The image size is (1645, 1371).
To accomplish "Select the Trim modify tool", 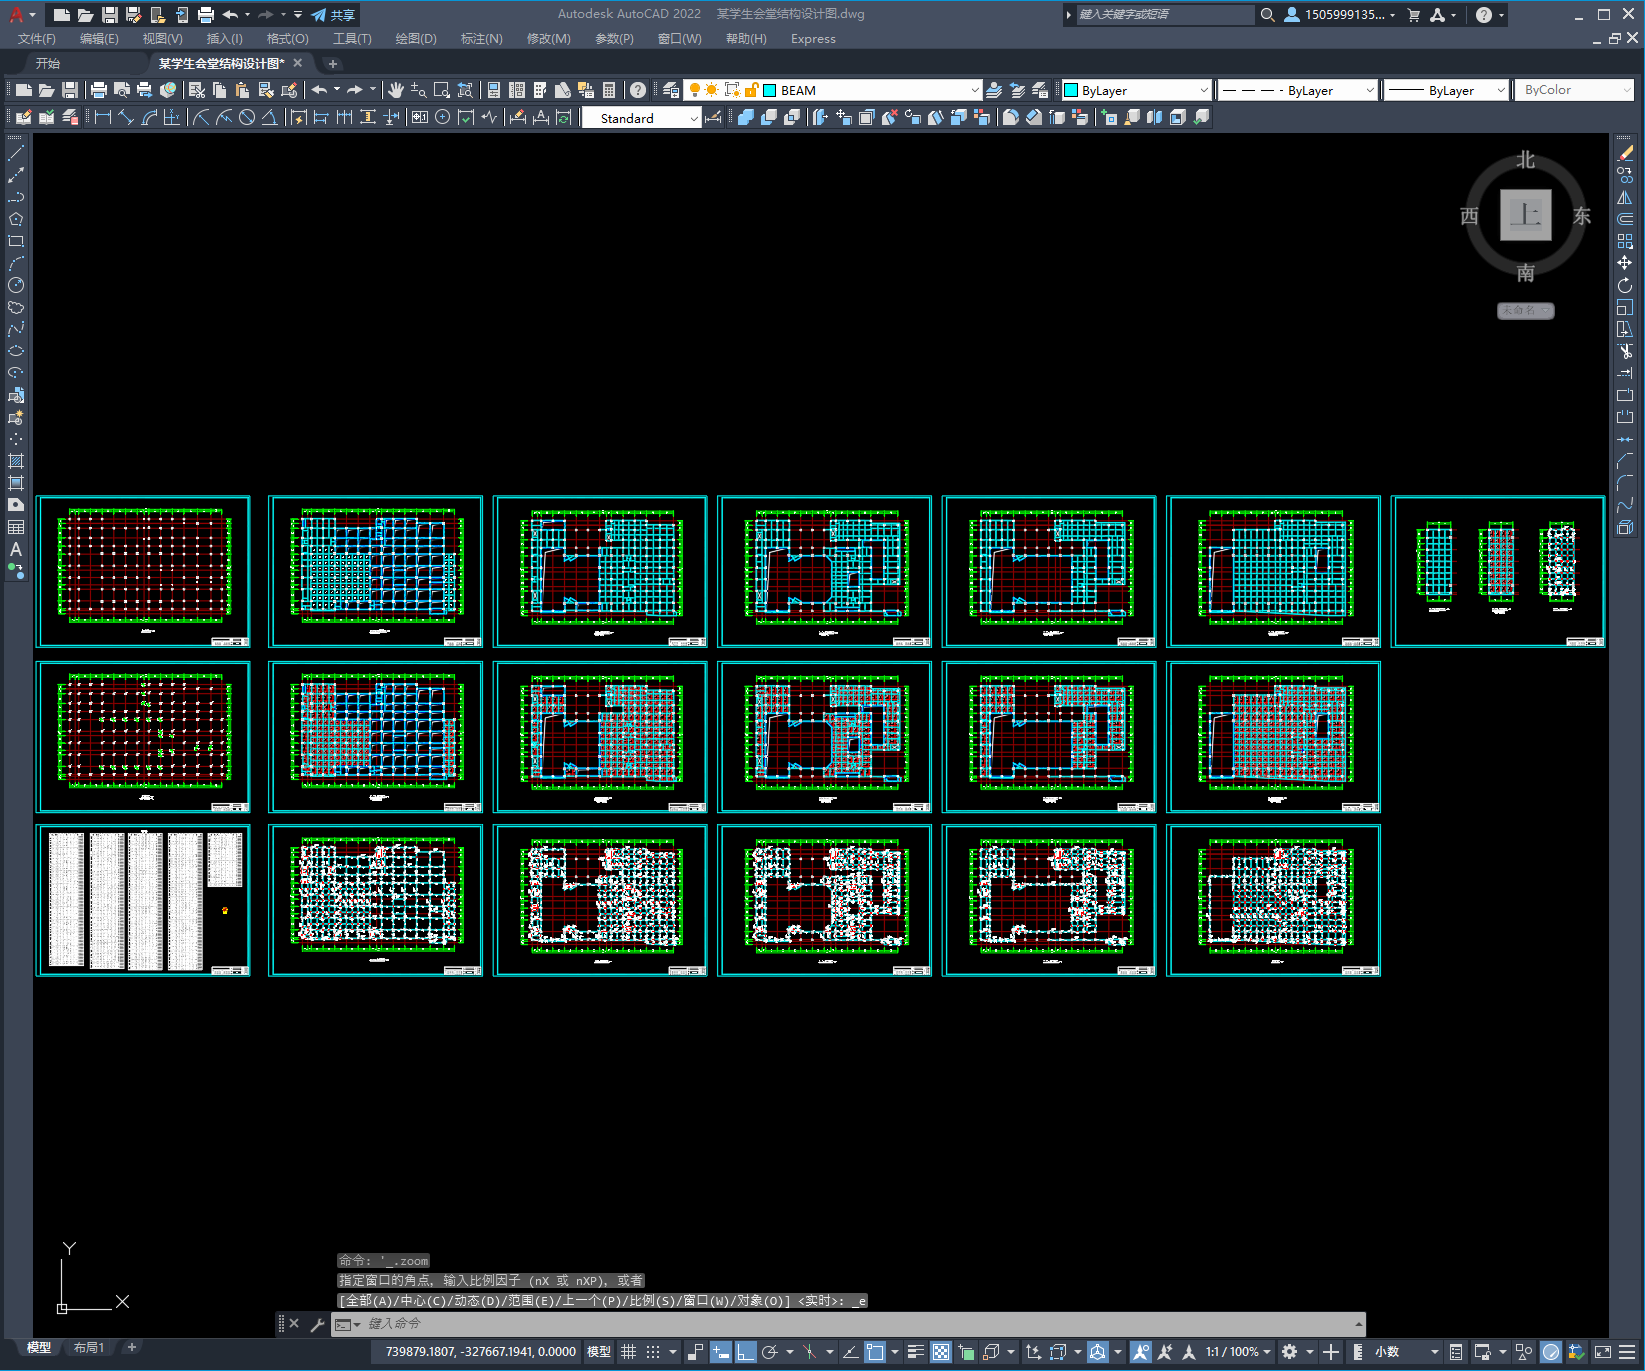I will click(x=1625, y=351).
